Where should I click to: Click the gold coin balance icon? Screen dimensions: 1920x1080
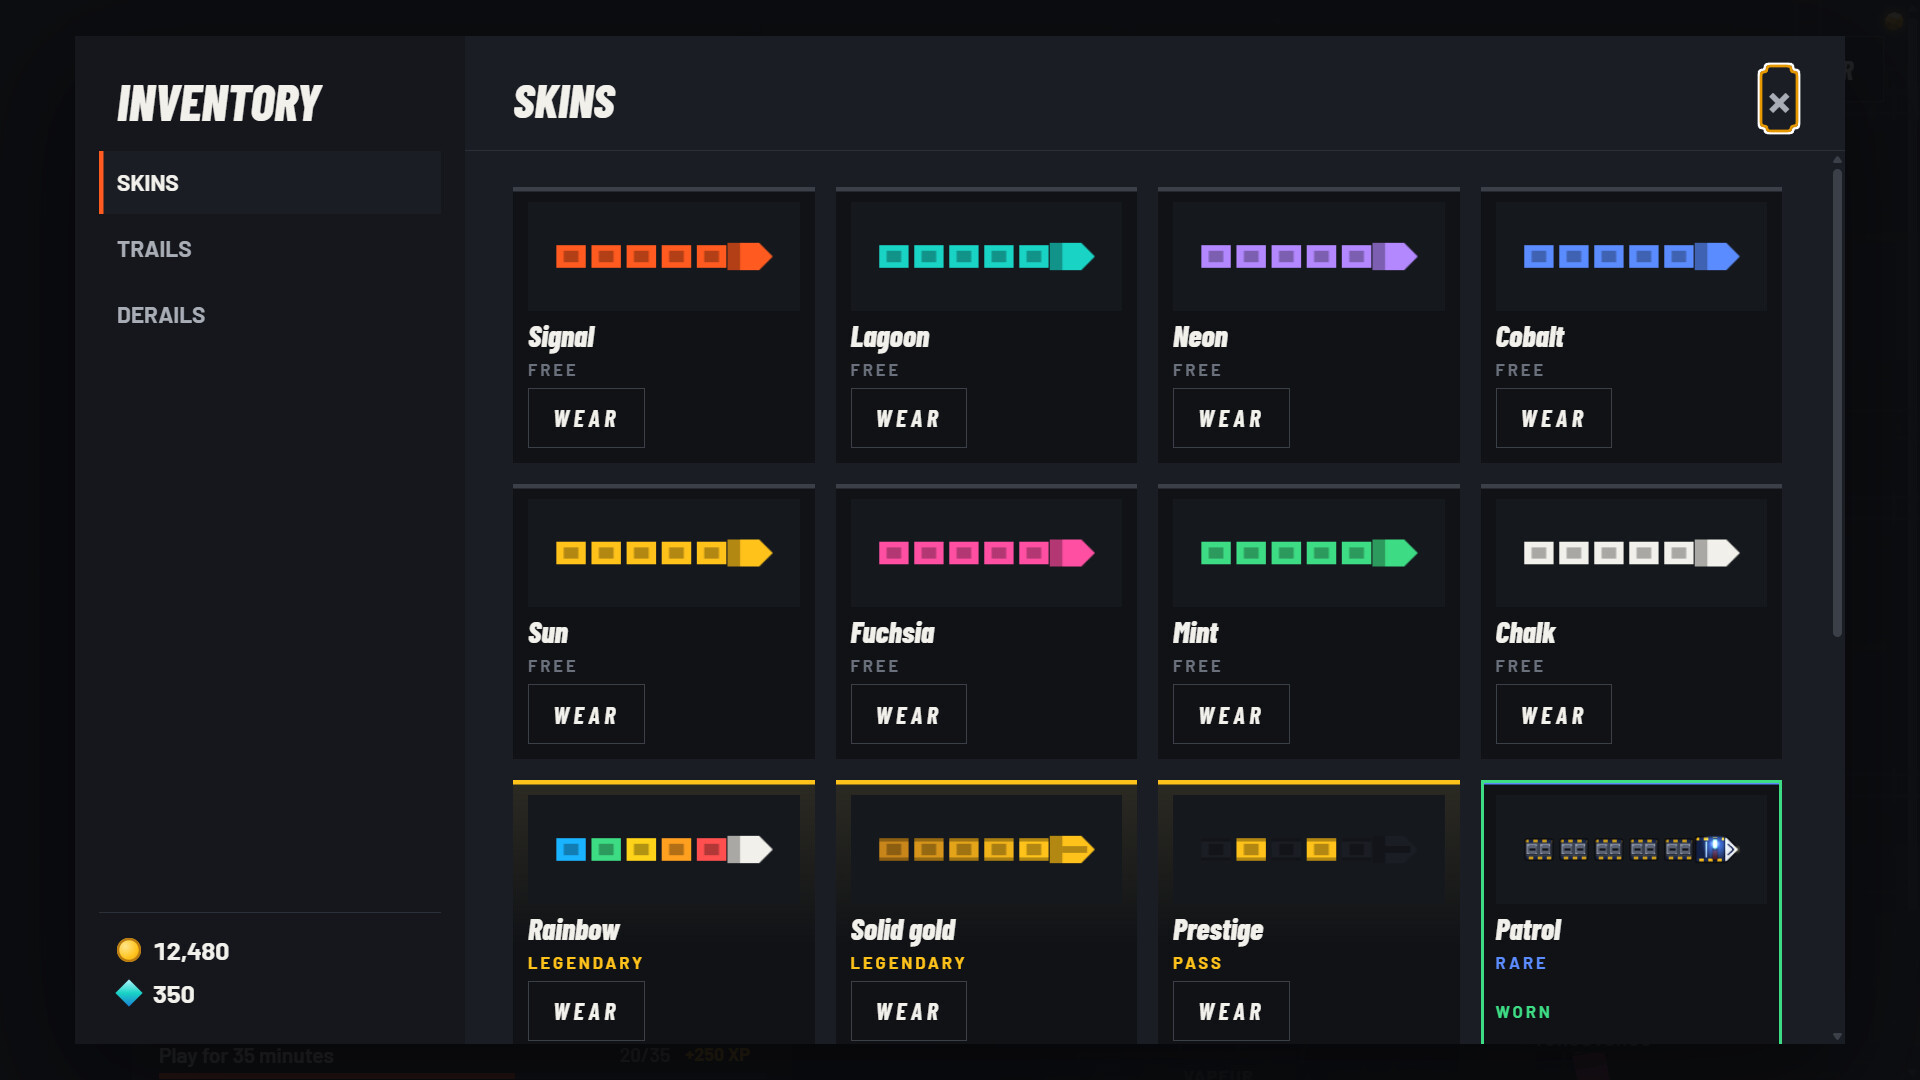tap(129, 950)
